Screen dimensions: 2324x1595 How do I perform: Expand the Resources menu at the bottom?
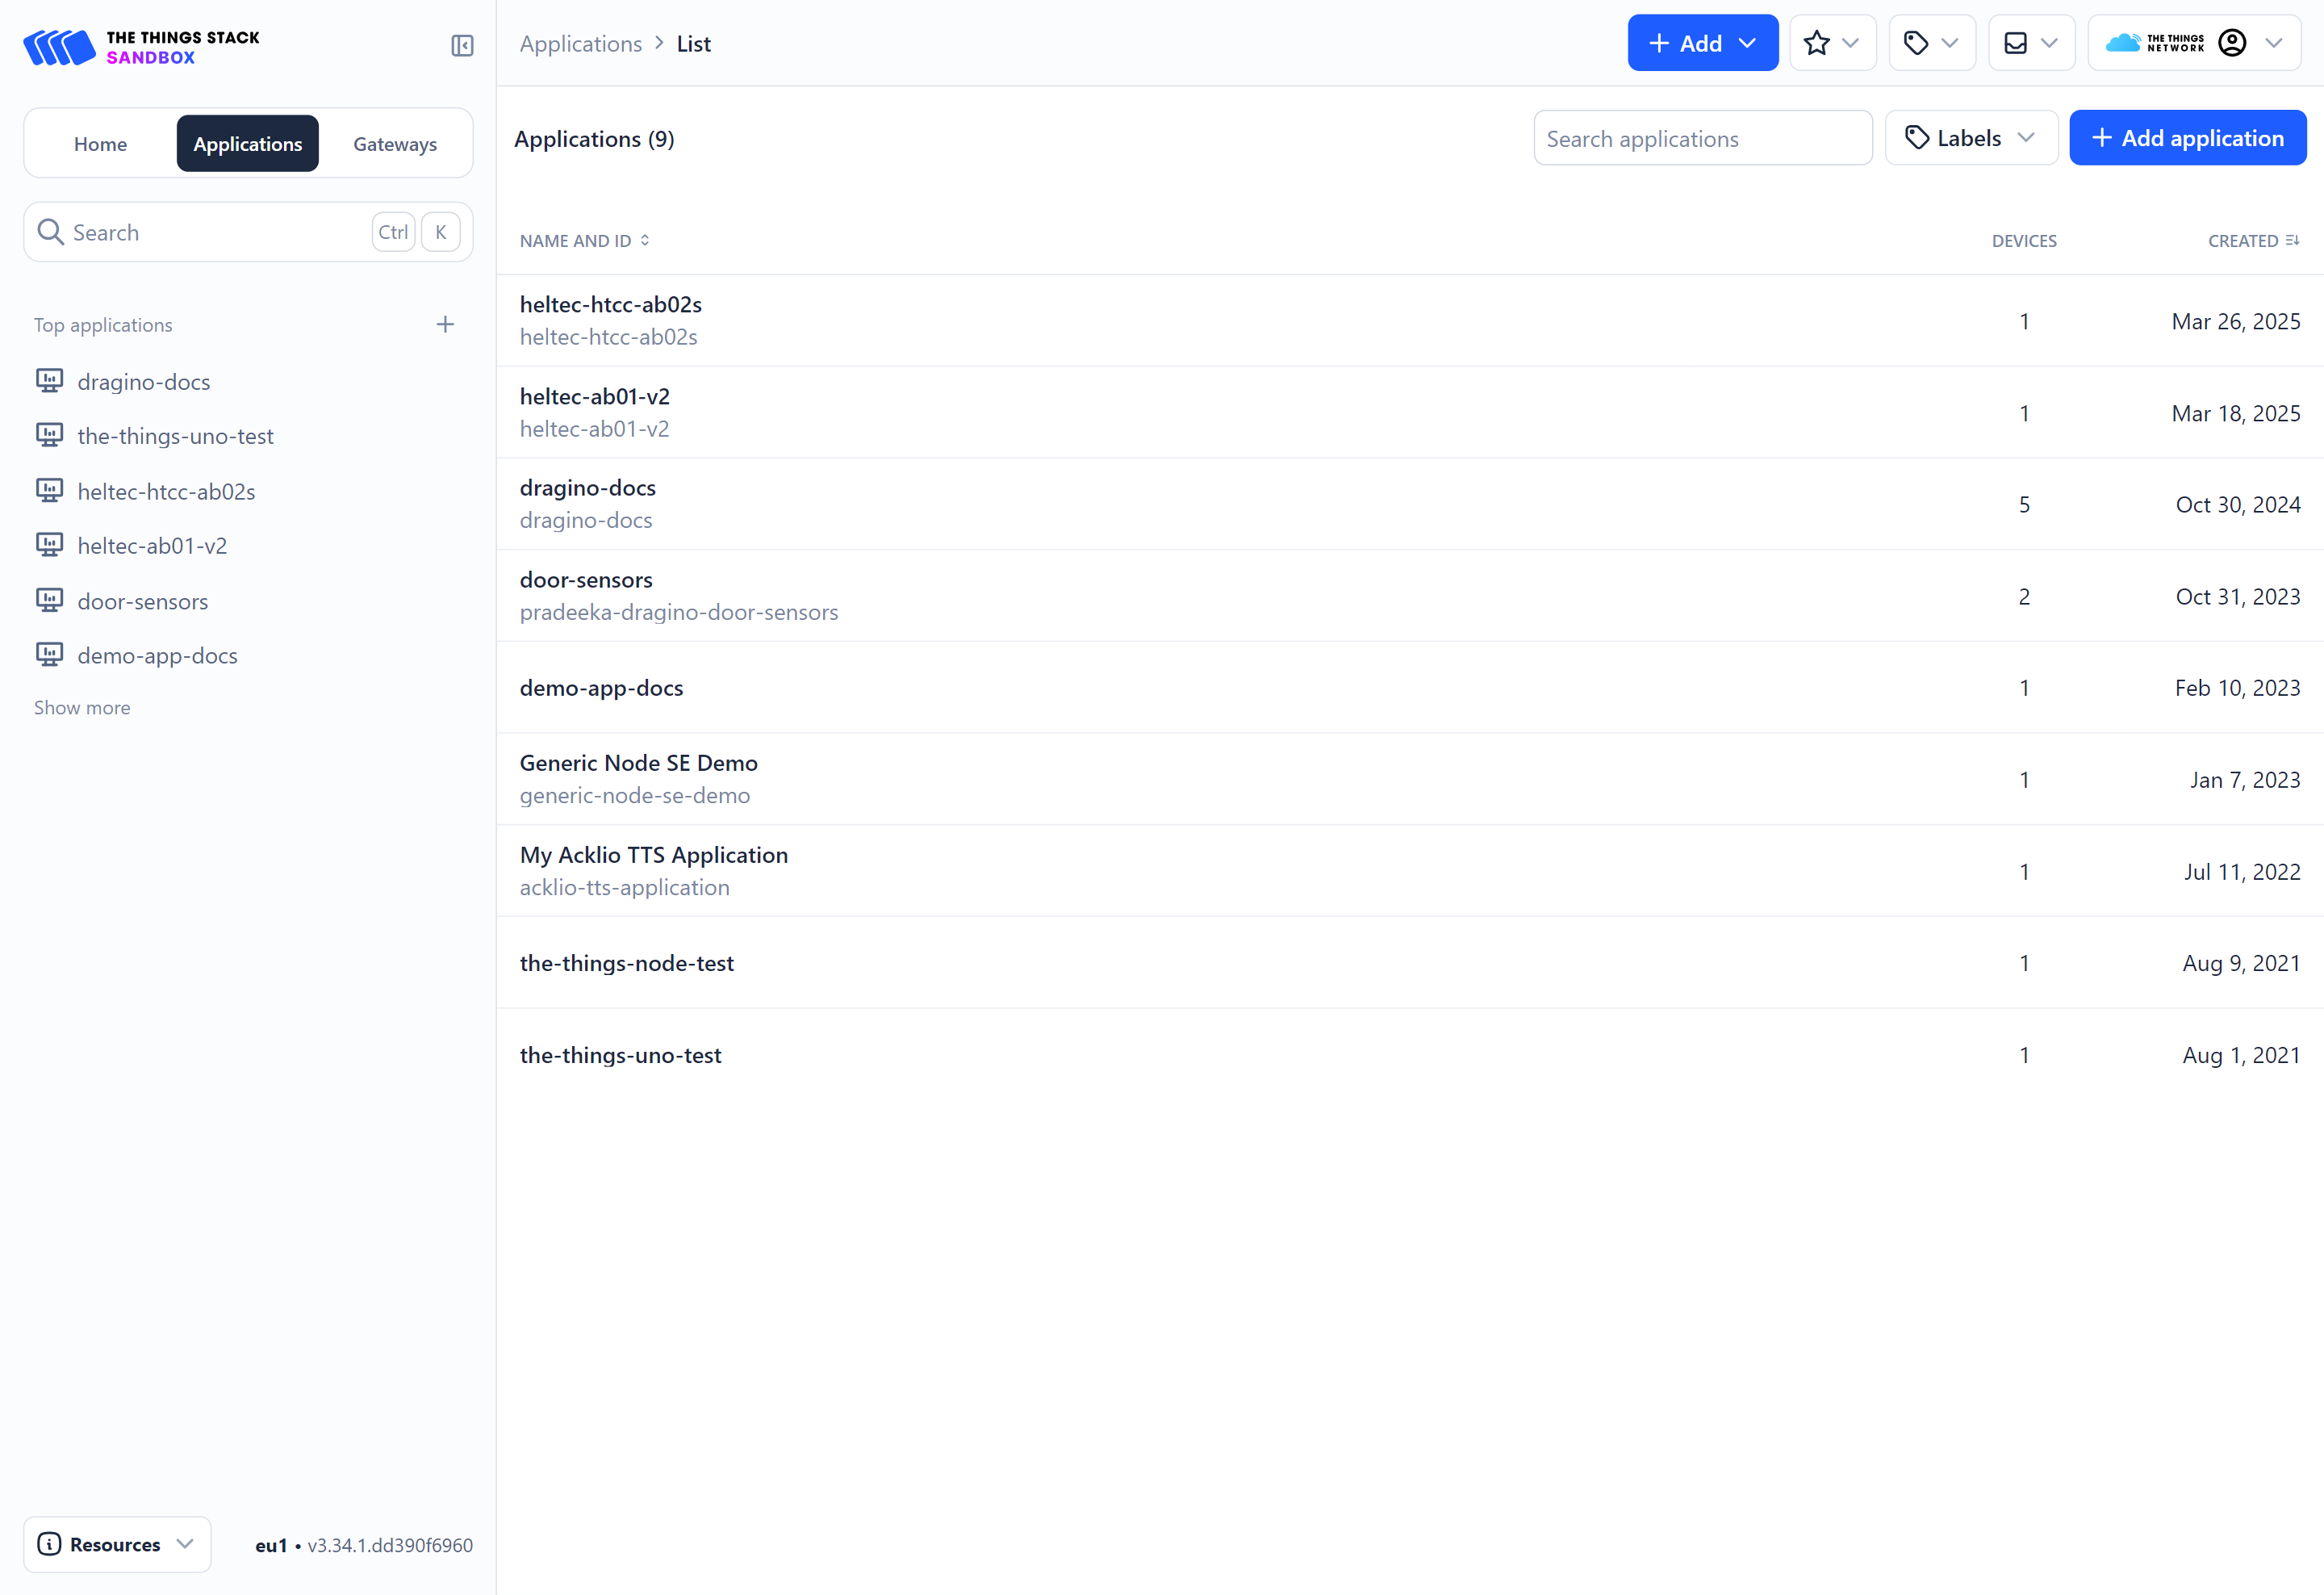(117, 1544)
